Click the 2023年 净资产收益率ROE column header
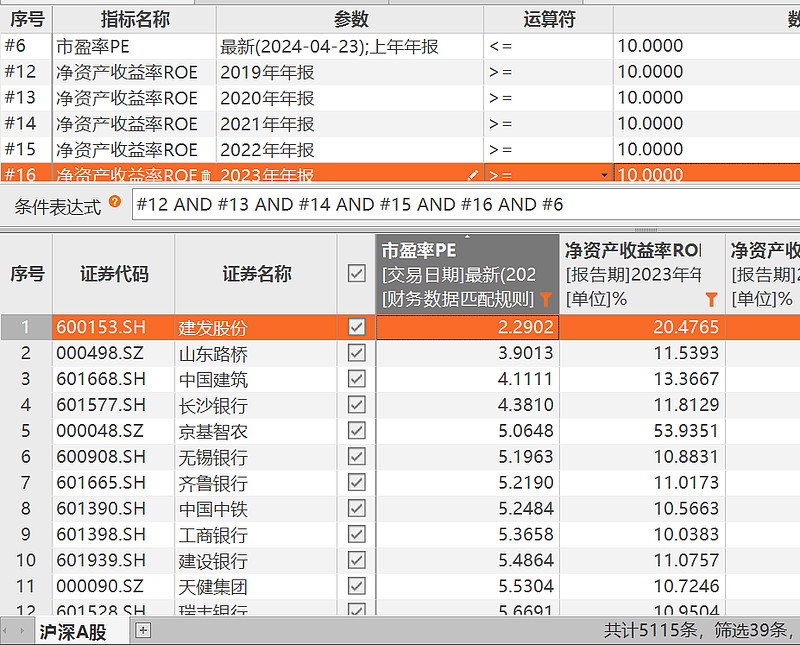The image size is (800, 645). [642, 274]
